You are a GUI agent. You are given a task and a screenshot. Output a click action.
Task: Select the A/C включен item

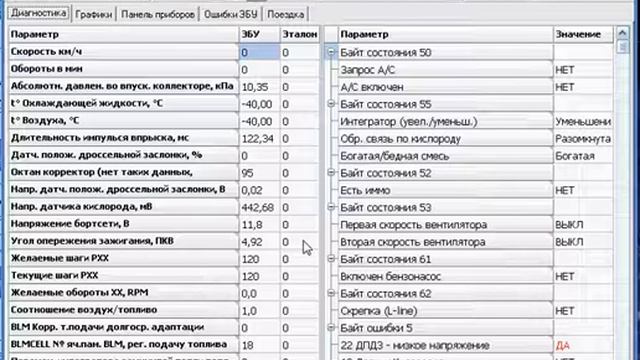445,87
